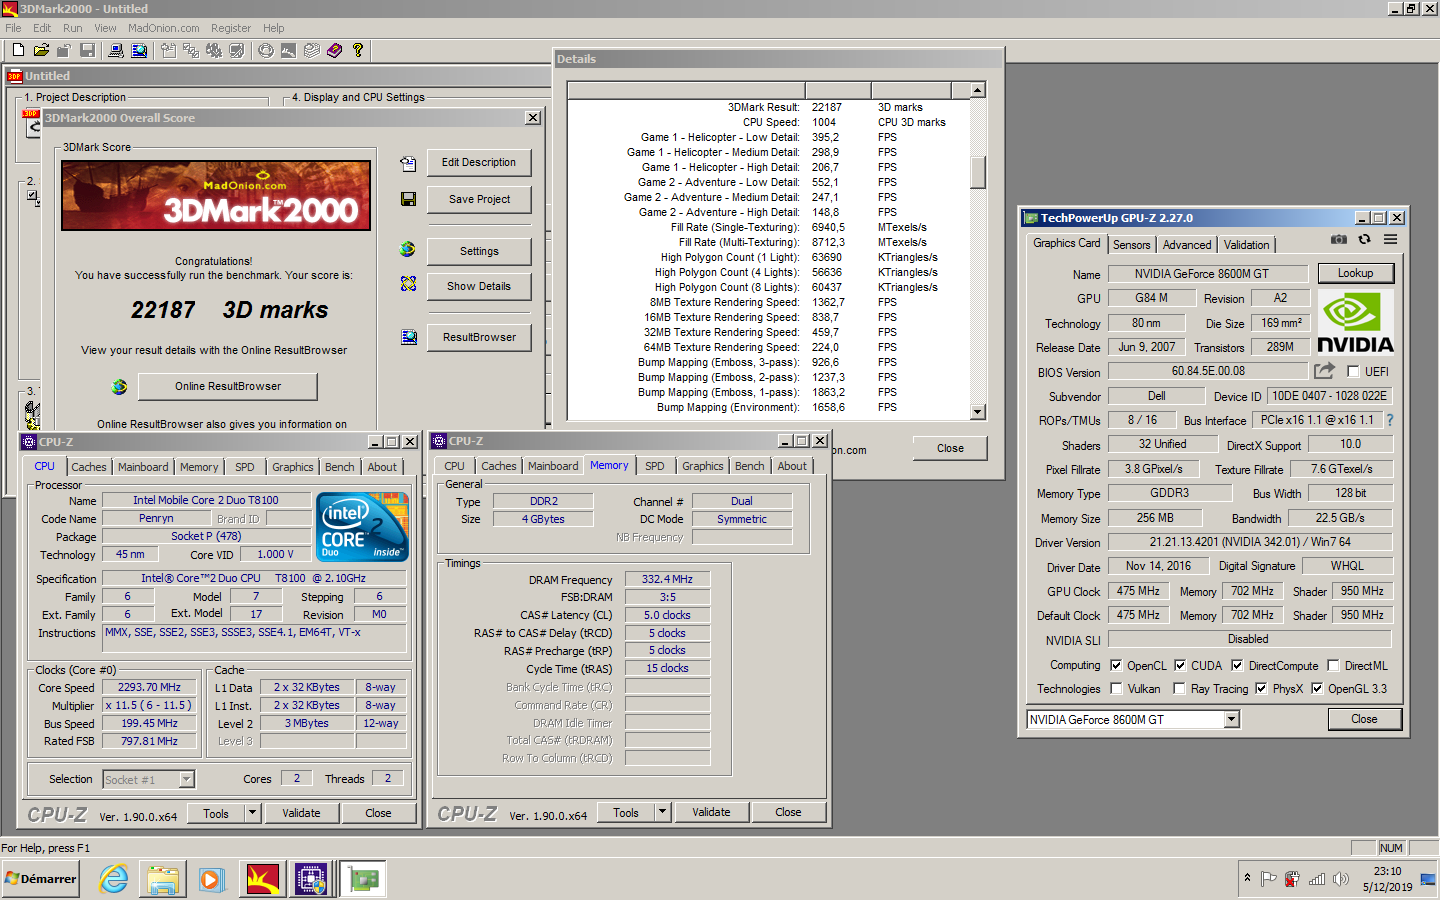1440x900 pixels.
Task: Click the monitor with magnifier toolbar icon
Action: pos(139,50)
